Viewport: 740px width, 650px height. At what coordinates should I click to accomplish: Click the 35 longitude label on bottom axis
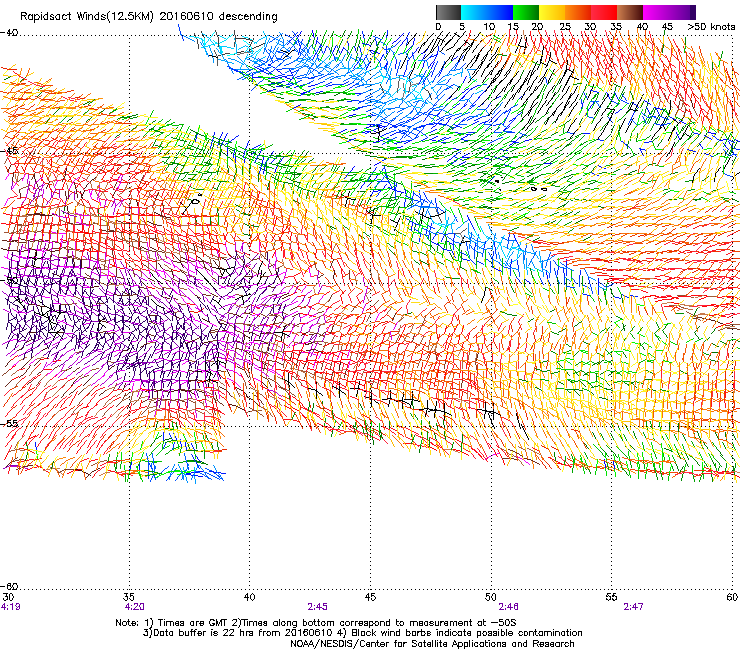pyautogui.click(x=129, y=597)
